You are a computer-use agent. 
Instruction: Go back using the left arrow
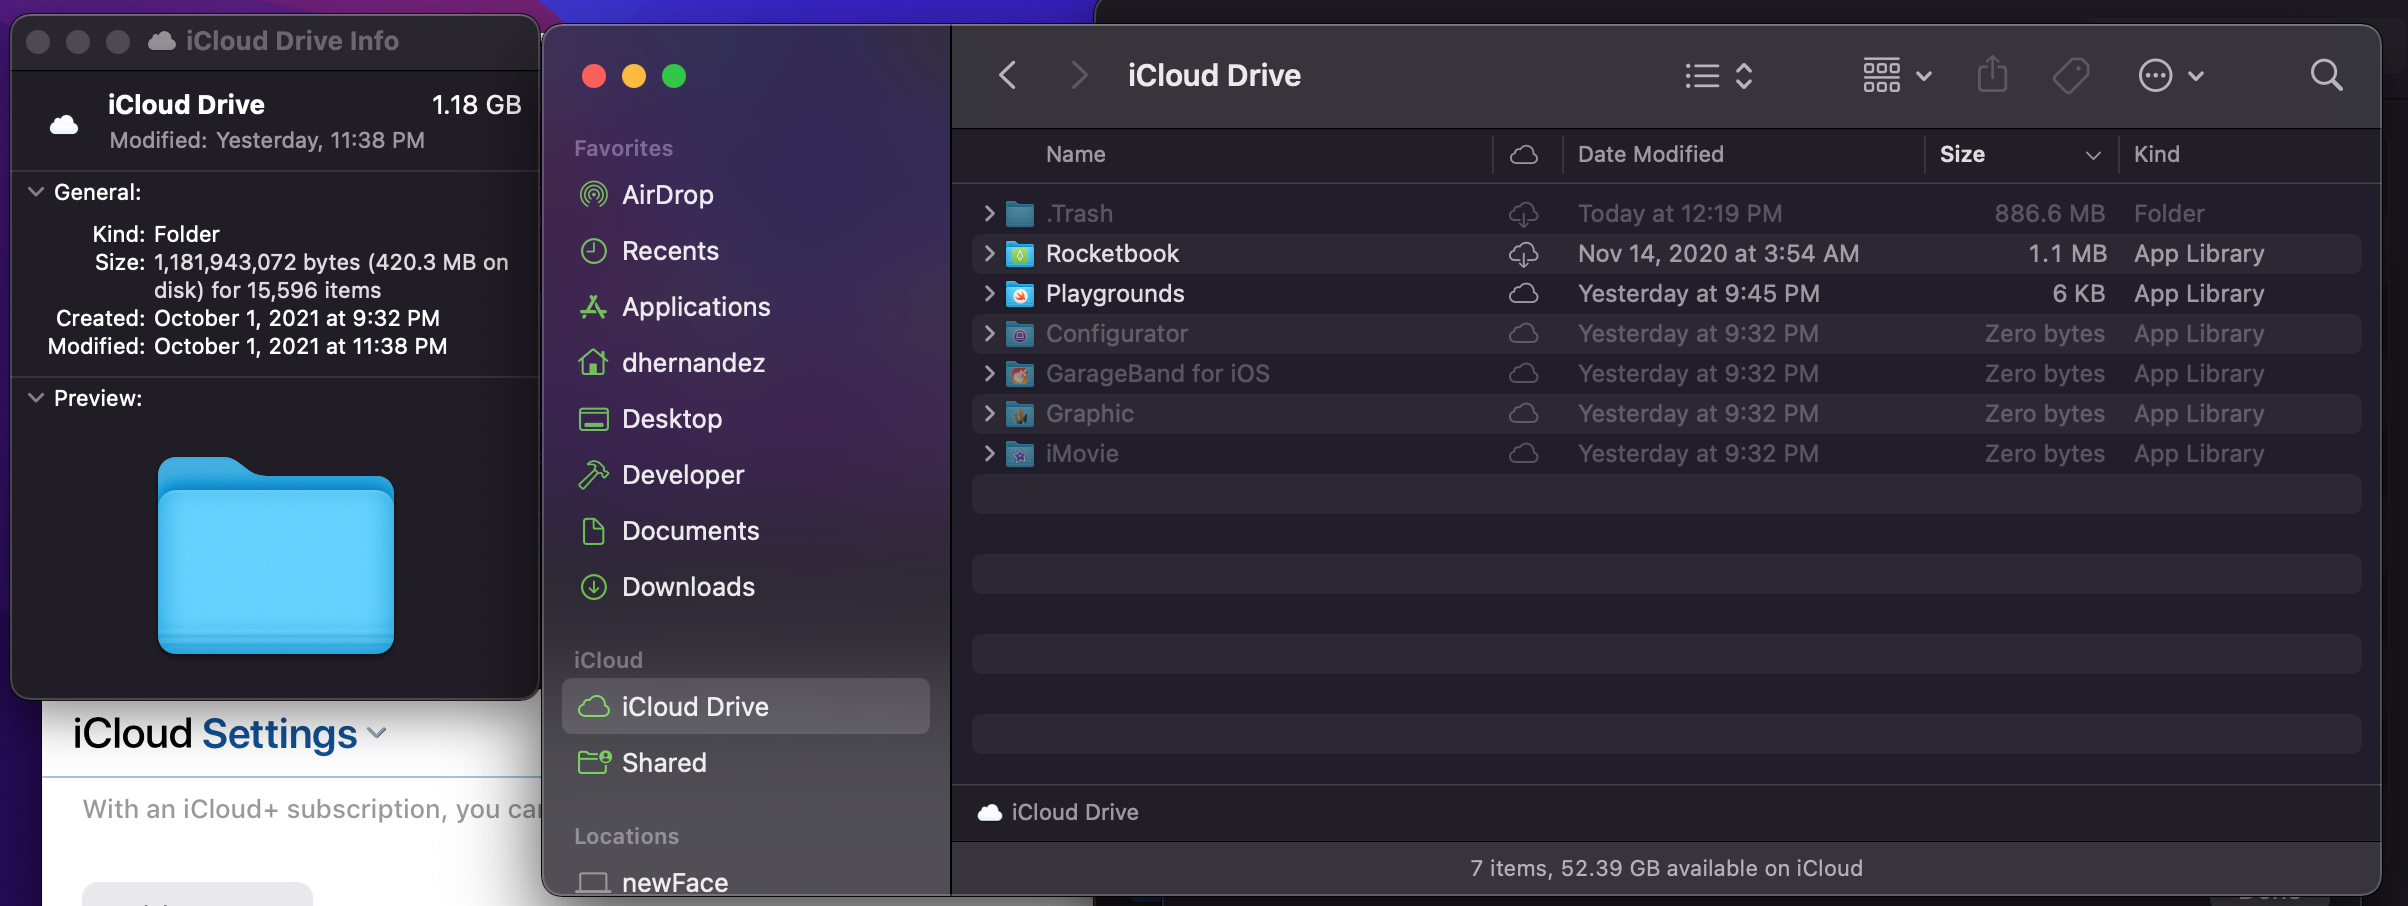pos(1008,75)
